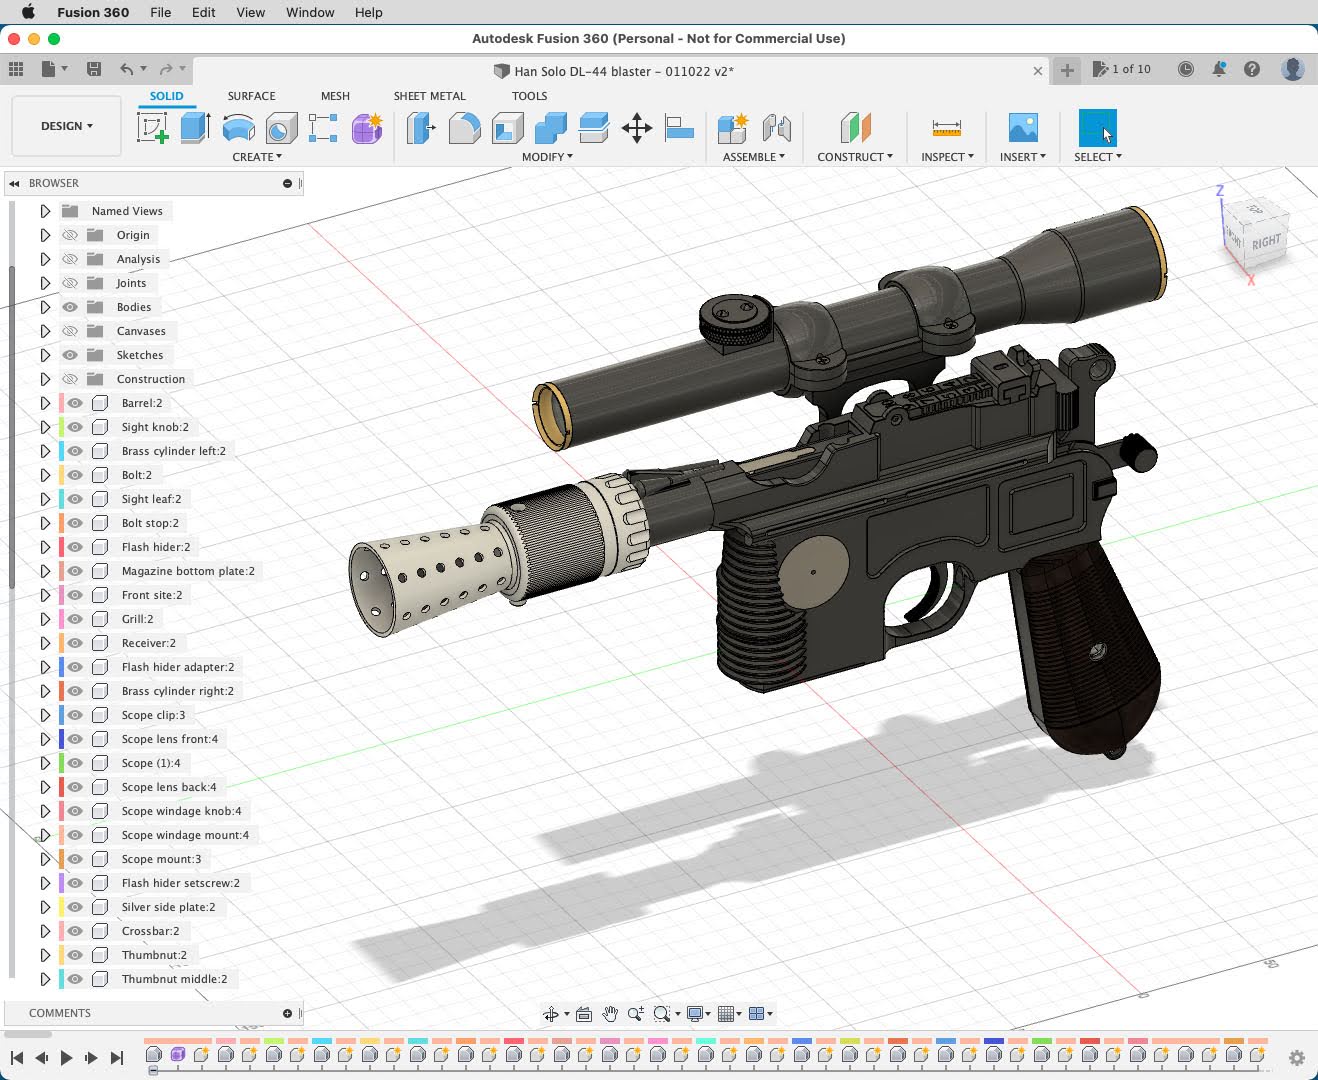Select the Fillet tool
Viewport: 1318px width, 1080px height.
[464, 128]
